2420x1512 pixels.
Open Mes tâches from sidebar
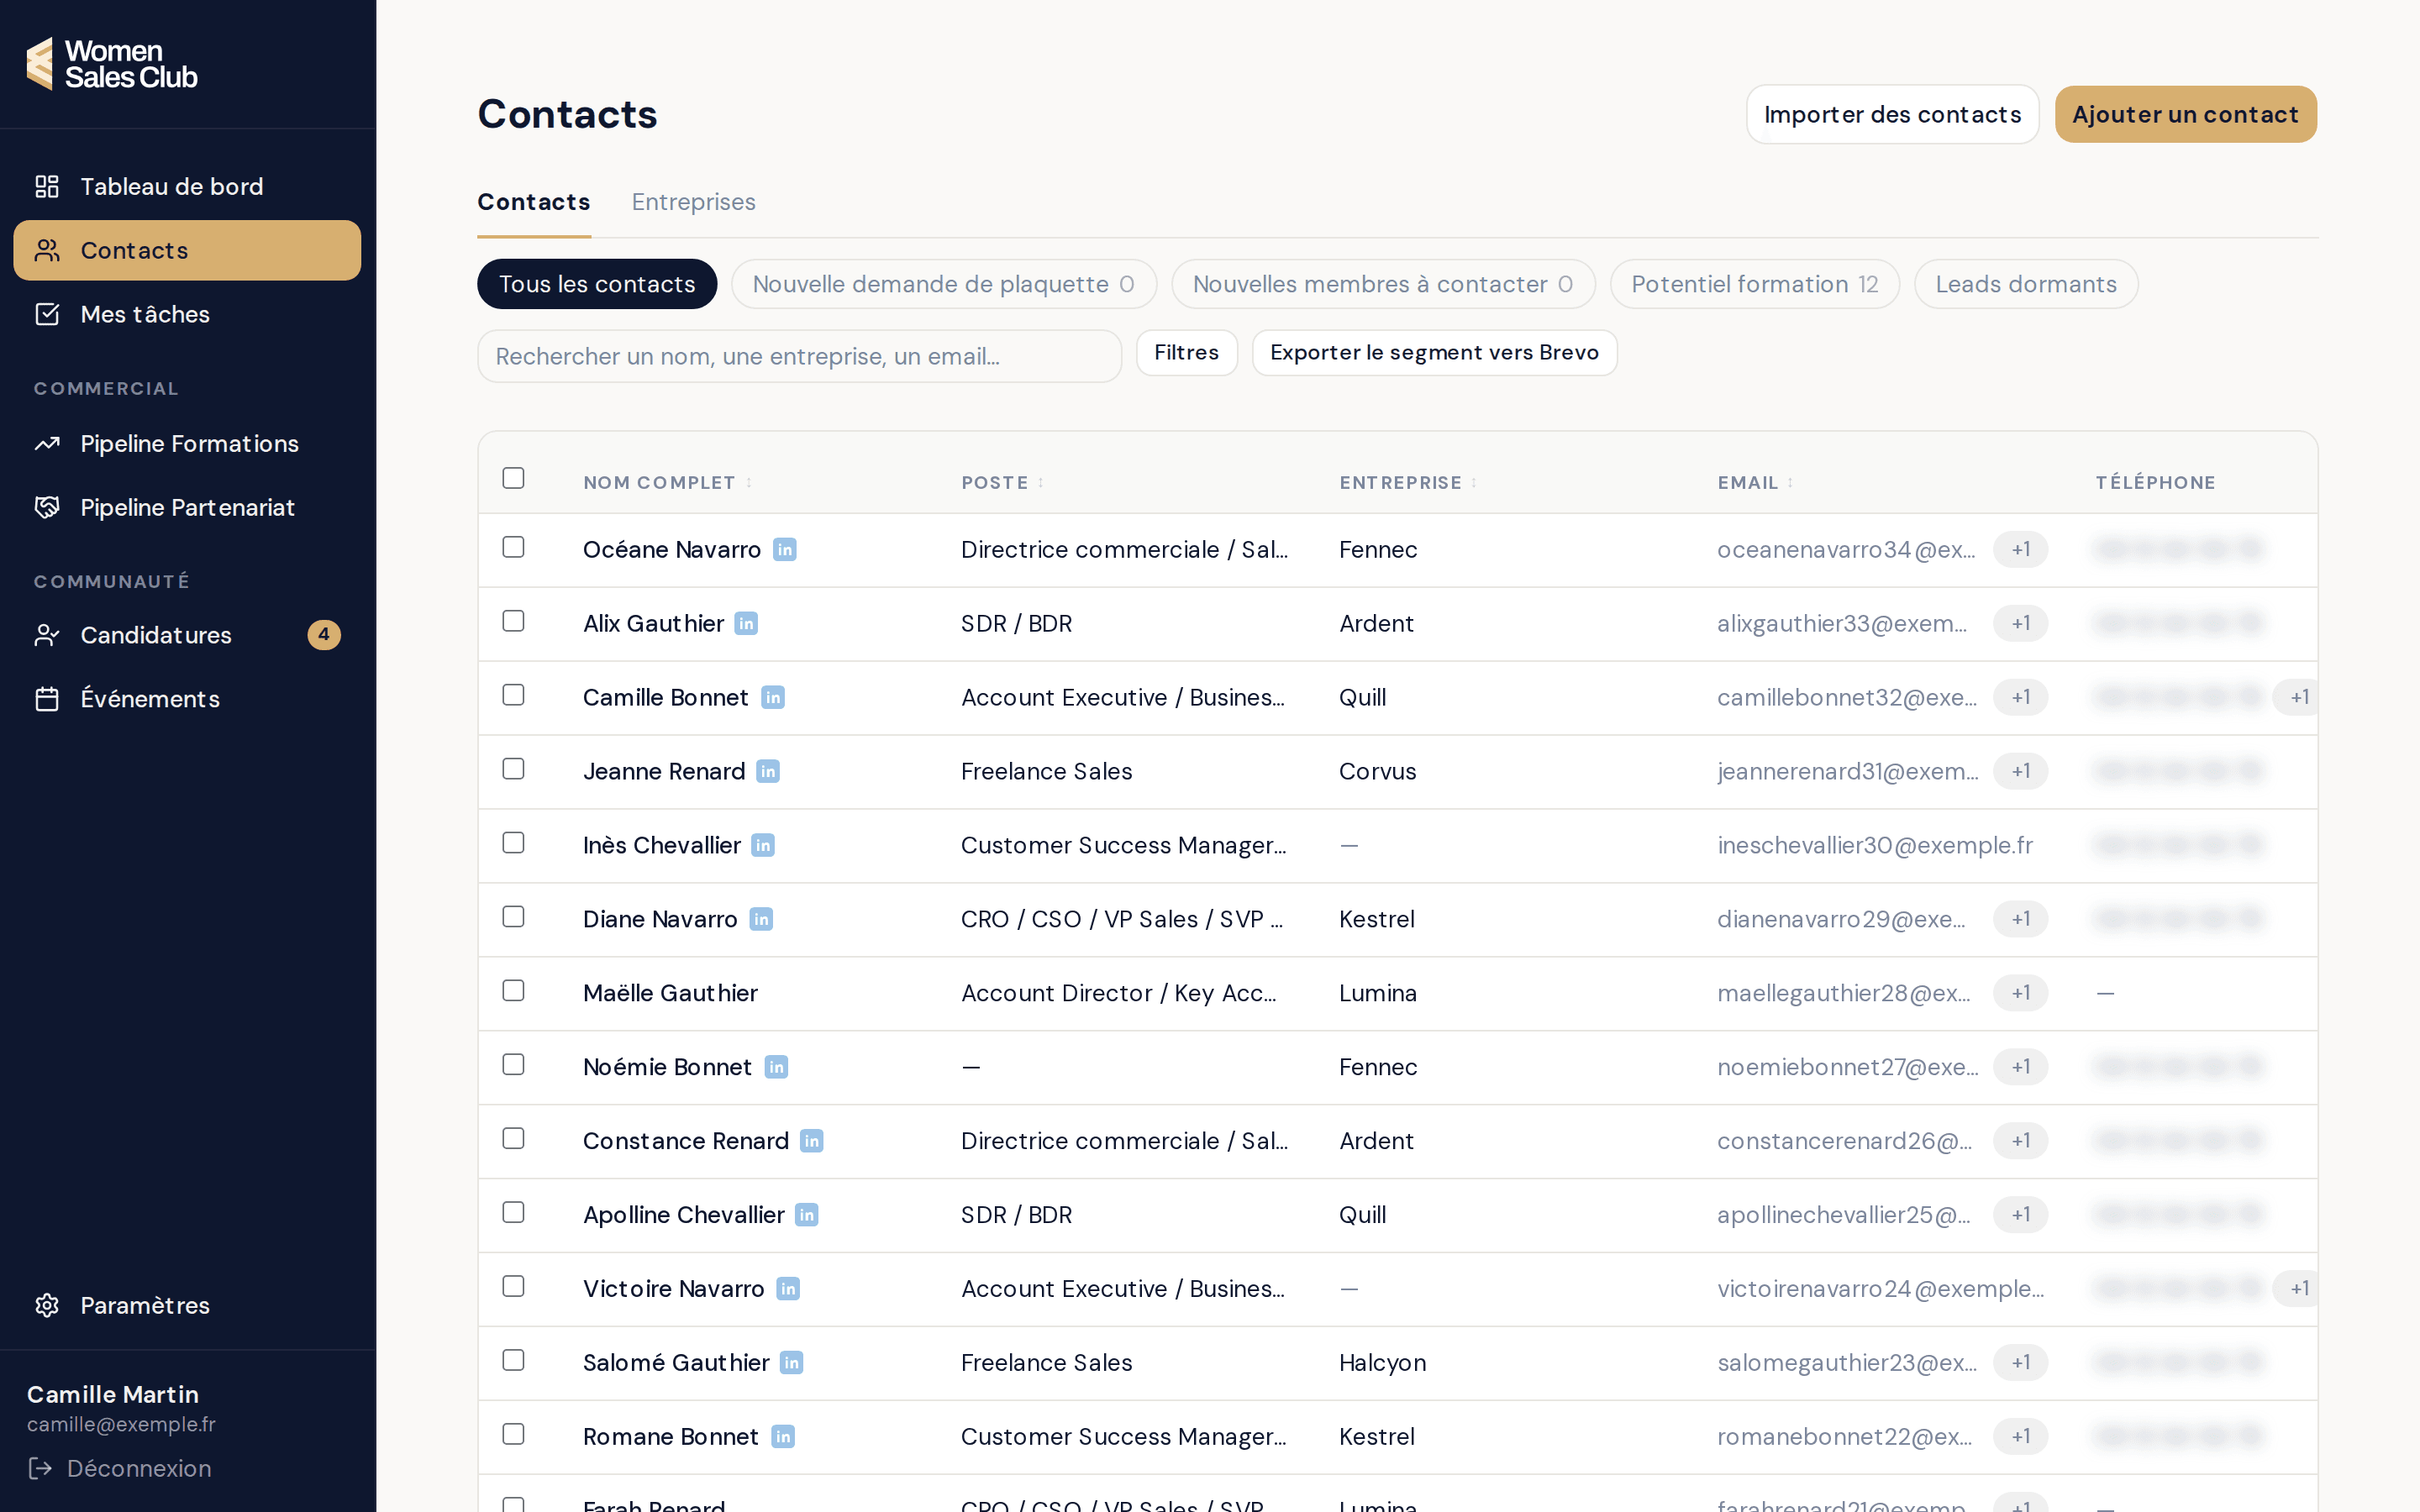click(x=188, y=315)
